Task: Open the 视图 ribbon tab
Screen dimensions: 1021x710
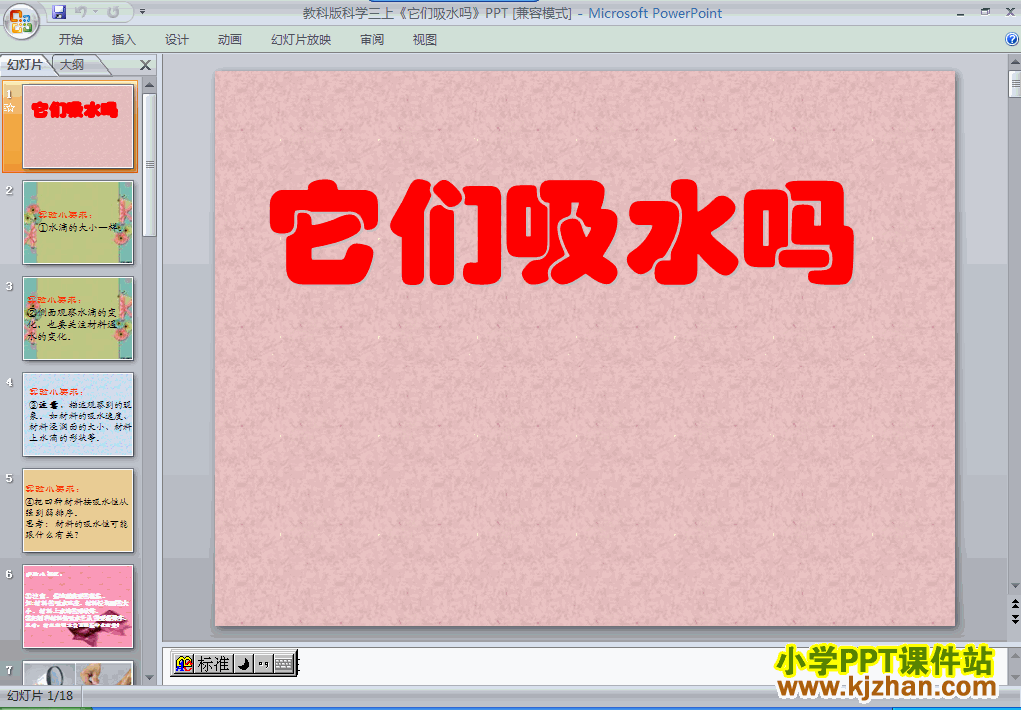Action: (x=425, y=40)
